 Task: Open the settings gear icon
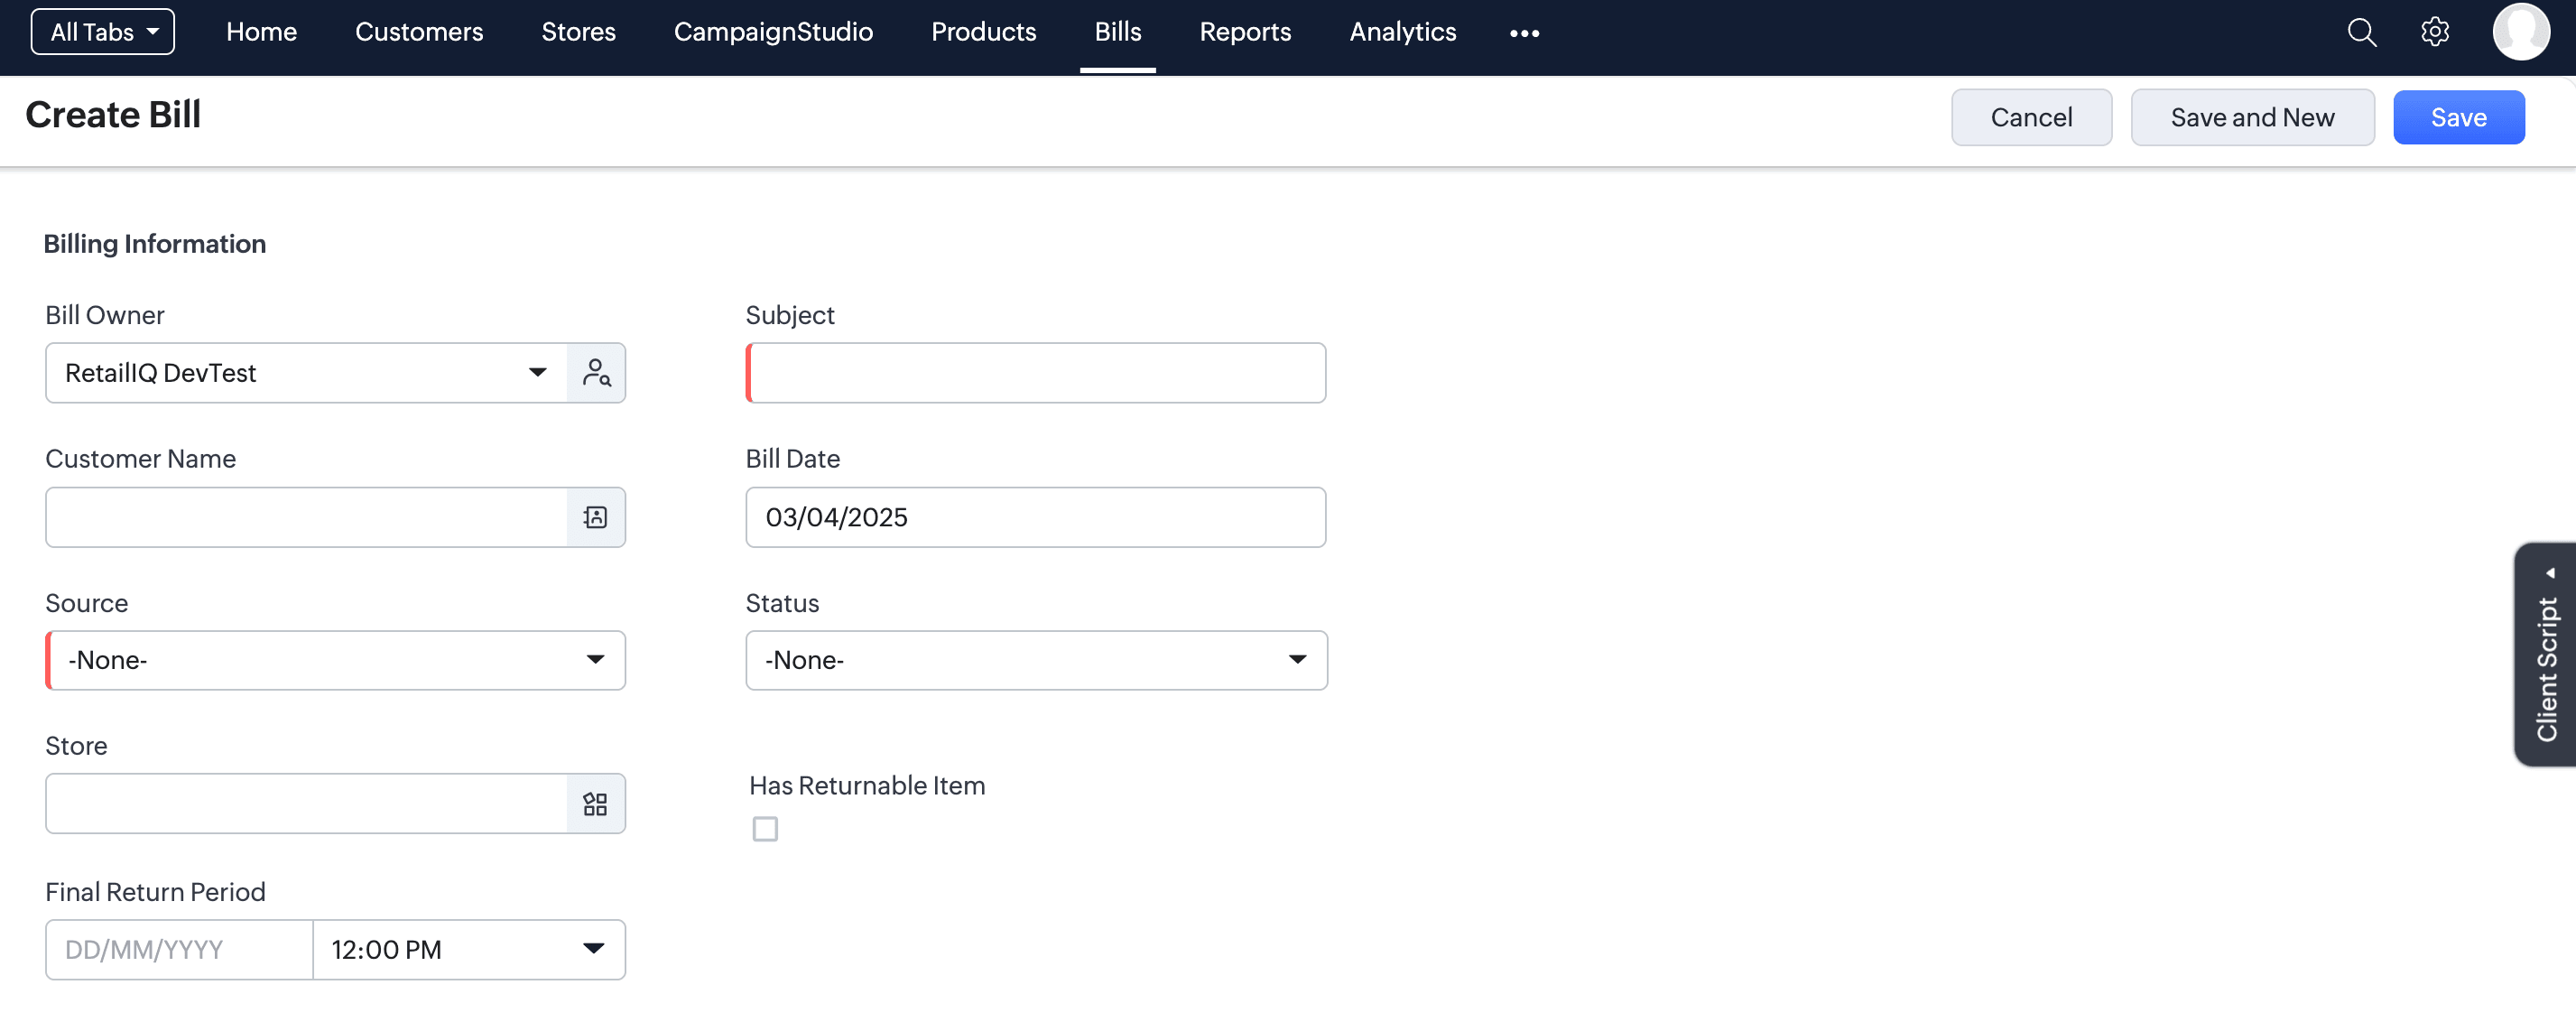pyautogui.click(x=2435, y=32)
